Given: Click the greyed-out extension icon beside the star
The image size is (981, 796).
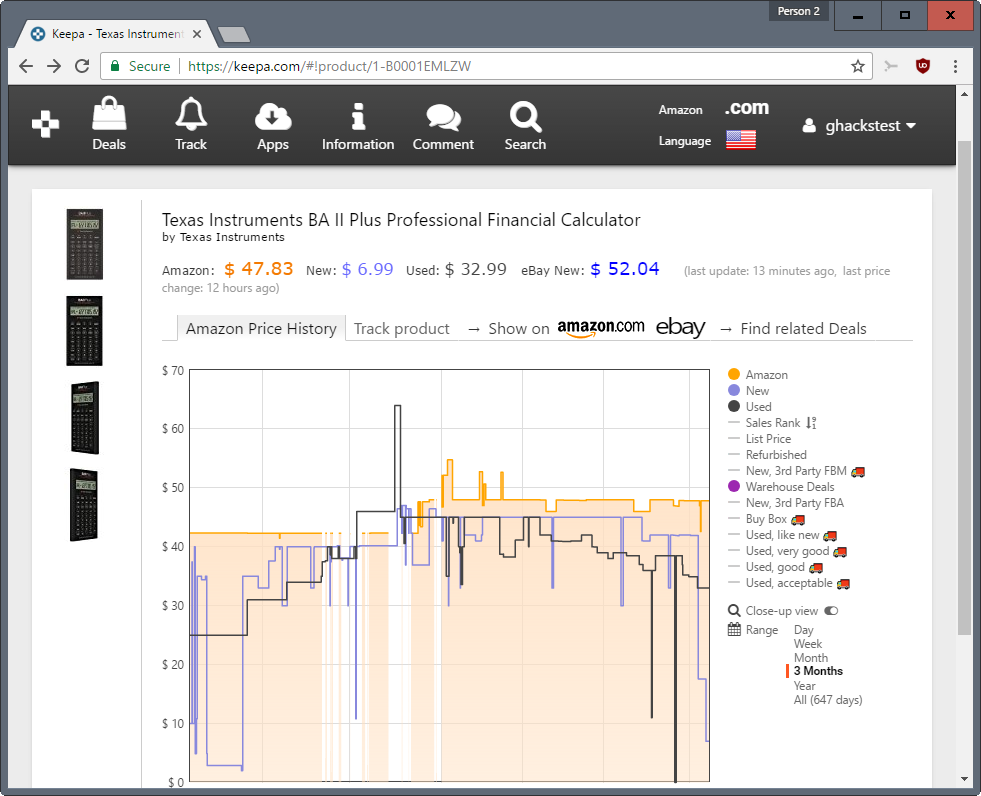Looking at the screenshot, I should 891,66.
